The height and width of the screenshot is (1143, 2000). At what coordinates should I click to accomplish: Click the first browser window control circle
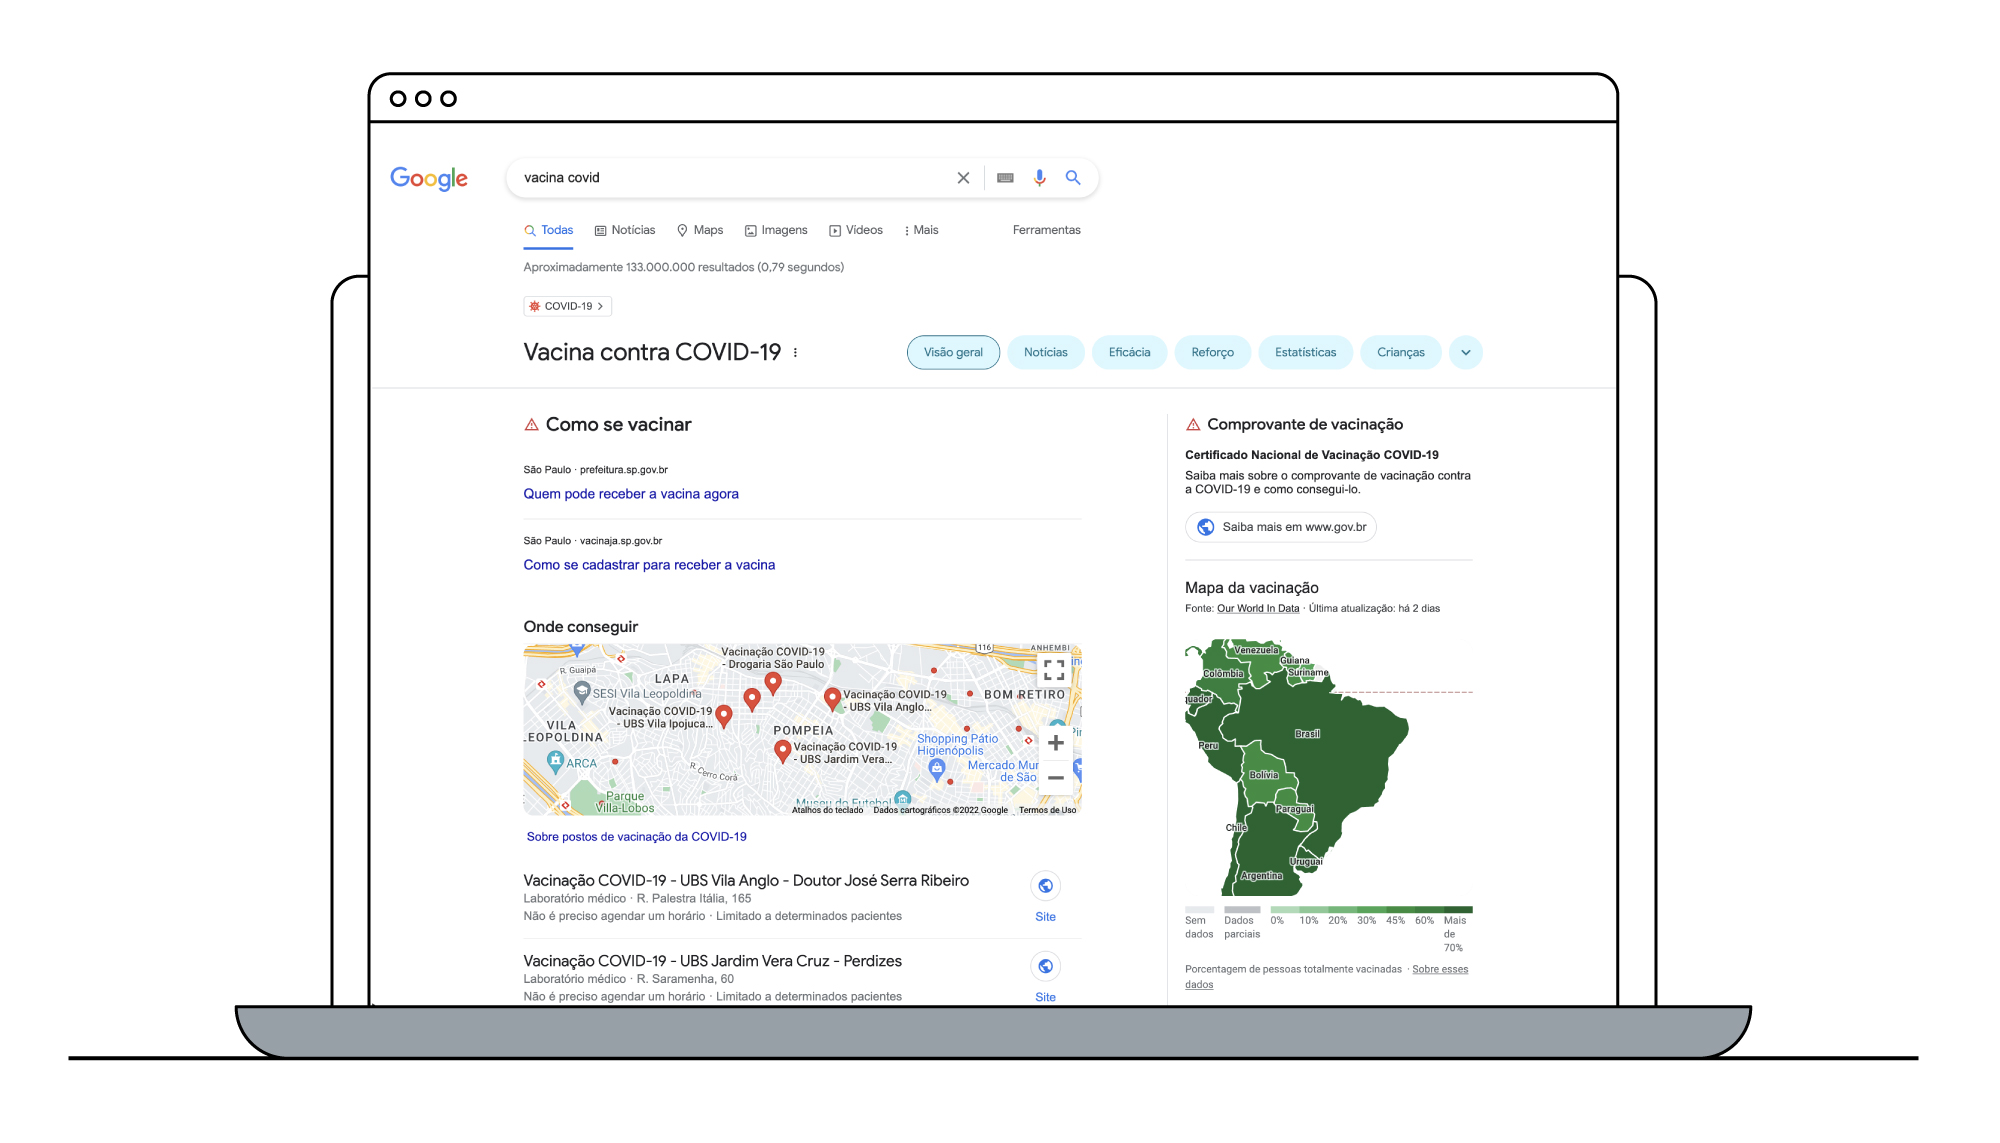398,99
